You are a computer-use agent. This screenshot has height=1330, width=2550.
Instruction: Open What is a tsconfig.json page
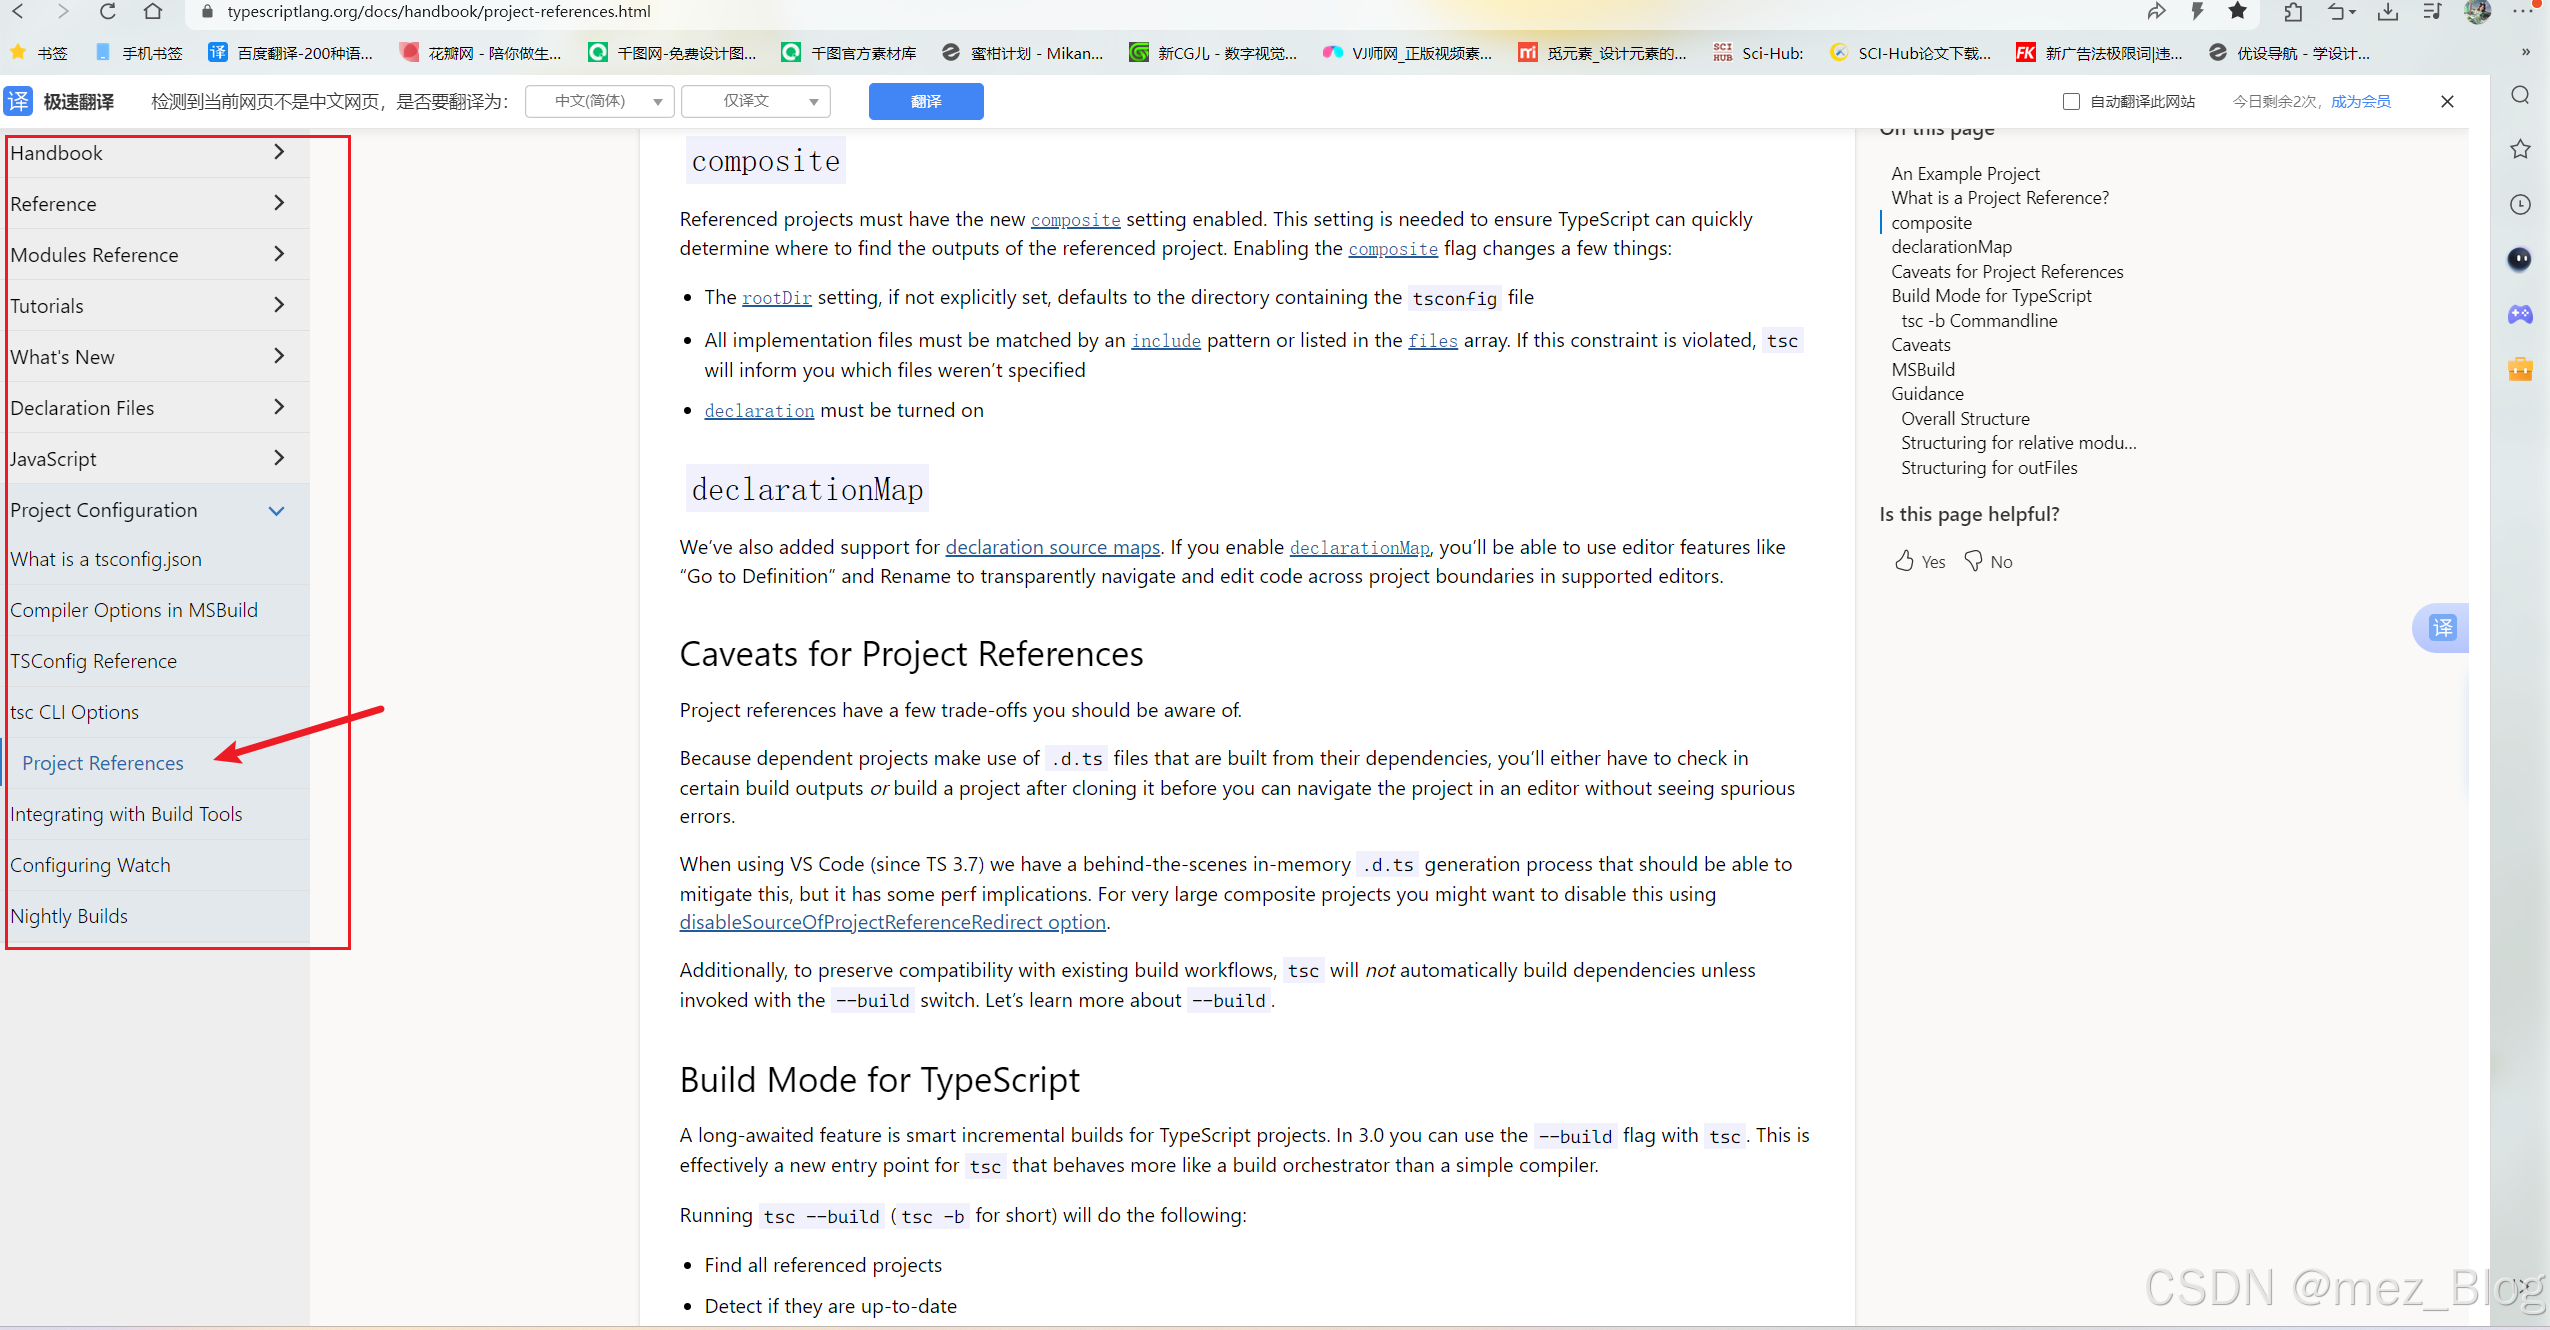pyautogui.click(x=106, y=559)
